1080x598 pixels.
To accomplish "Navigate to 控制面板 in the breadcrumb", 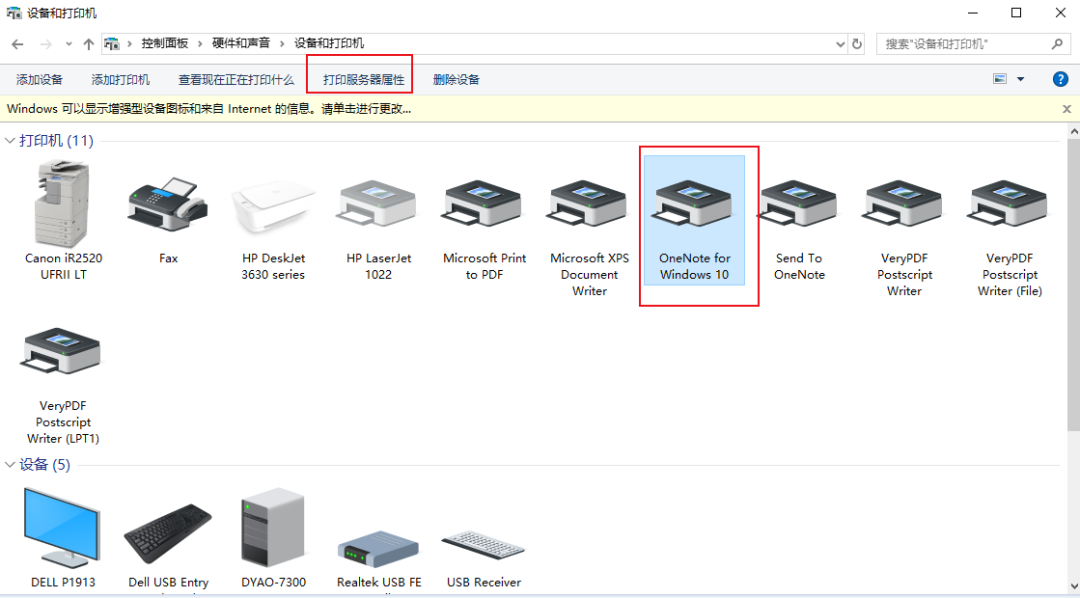I will click(165, 43).
